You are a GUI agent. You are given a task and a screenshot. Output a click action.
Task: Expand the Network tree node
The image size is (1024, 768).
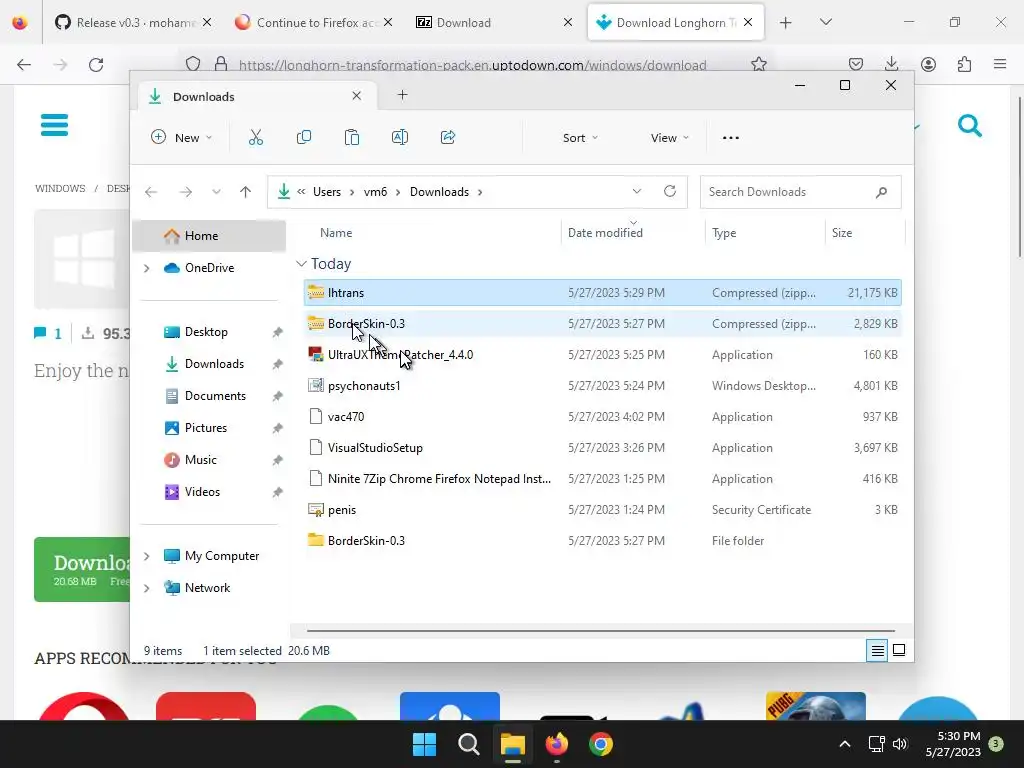(x=147, y=588)
